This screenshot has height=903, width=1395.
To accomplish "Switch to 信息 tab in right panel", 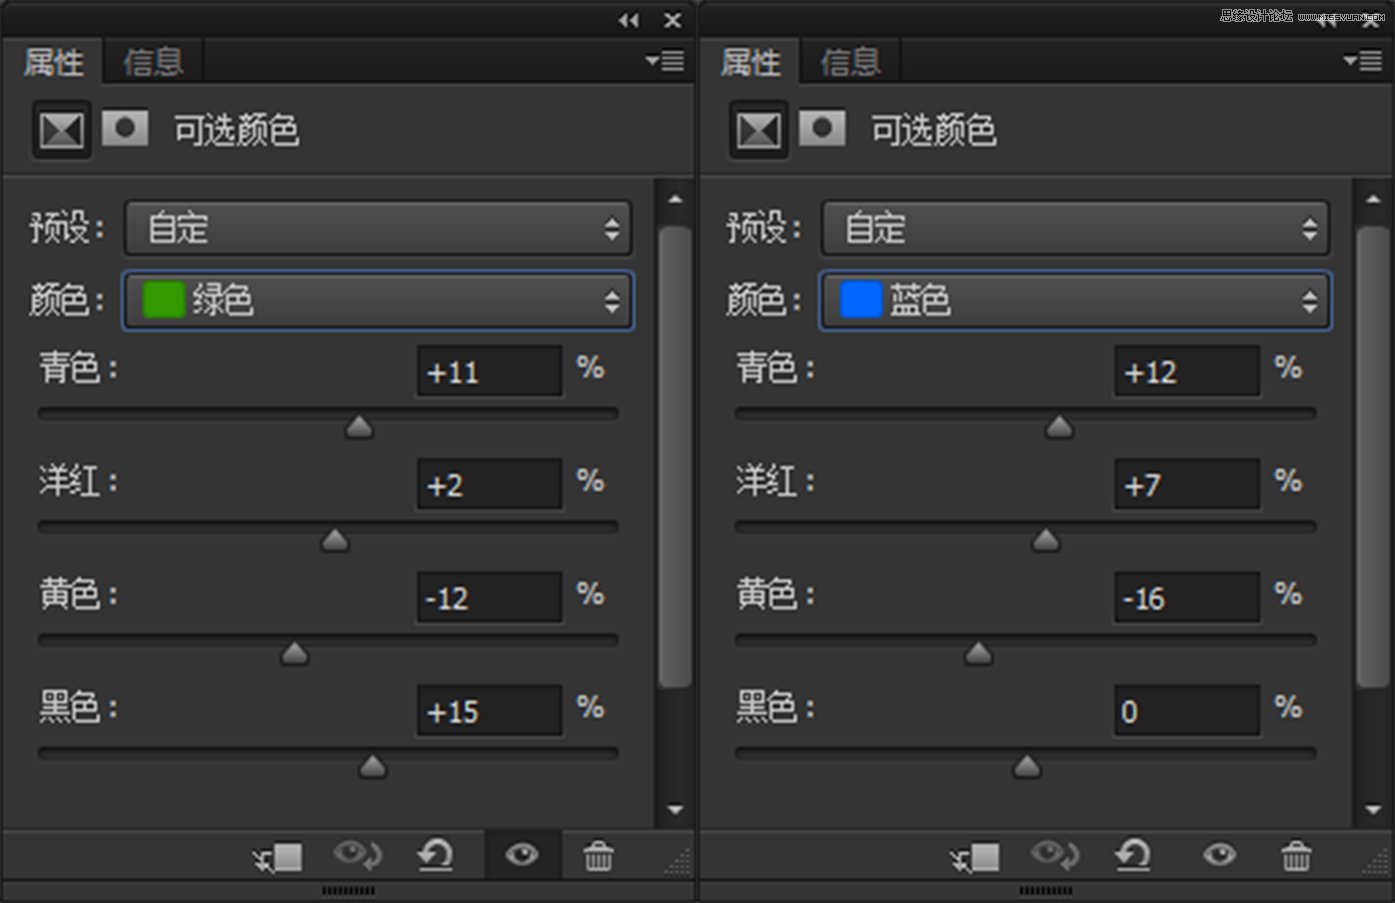I will coord(850,62).
